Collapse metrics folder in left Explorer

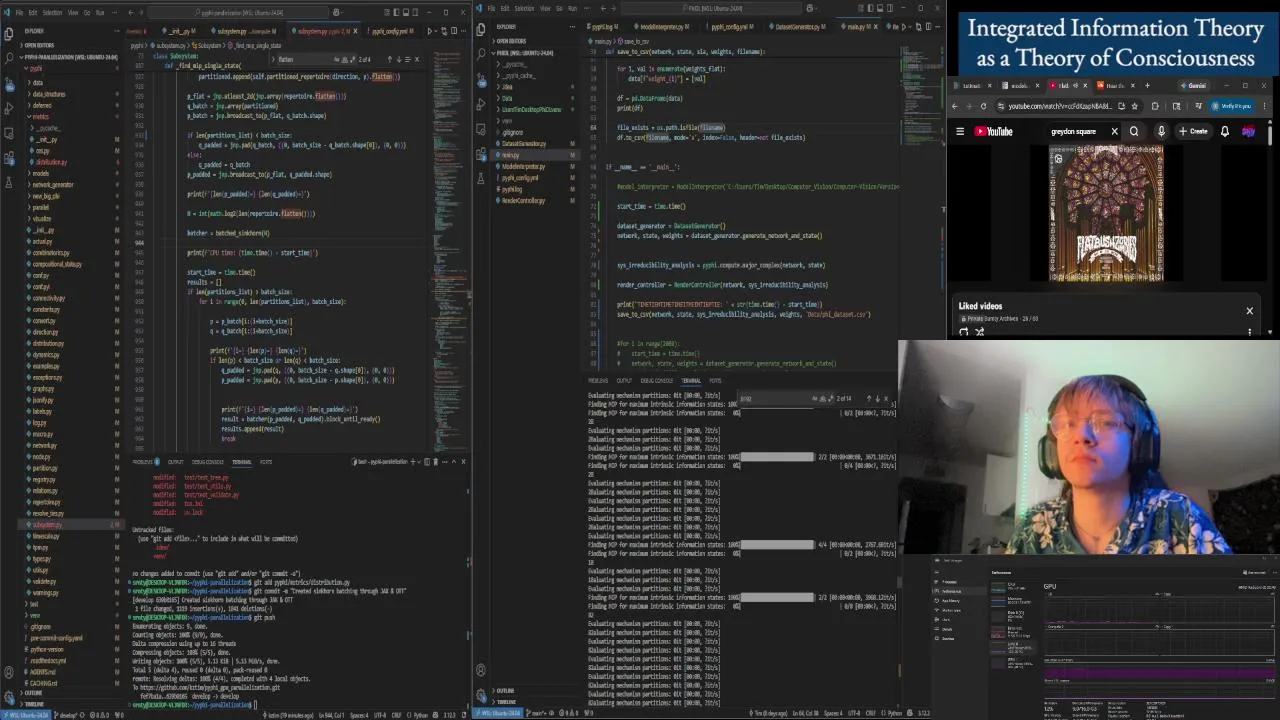coord(40,117)
